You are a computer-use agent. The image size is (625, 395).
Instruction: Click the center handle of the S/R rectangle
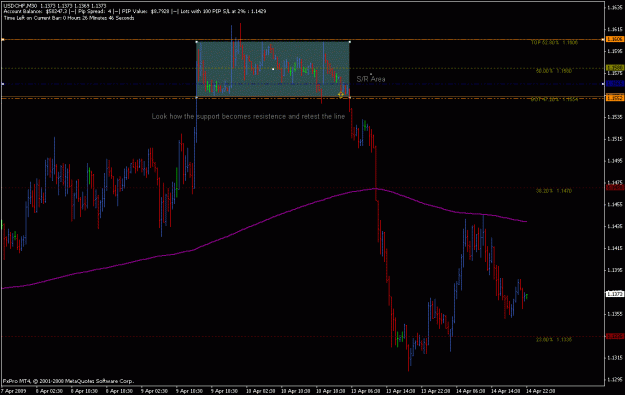273,69
